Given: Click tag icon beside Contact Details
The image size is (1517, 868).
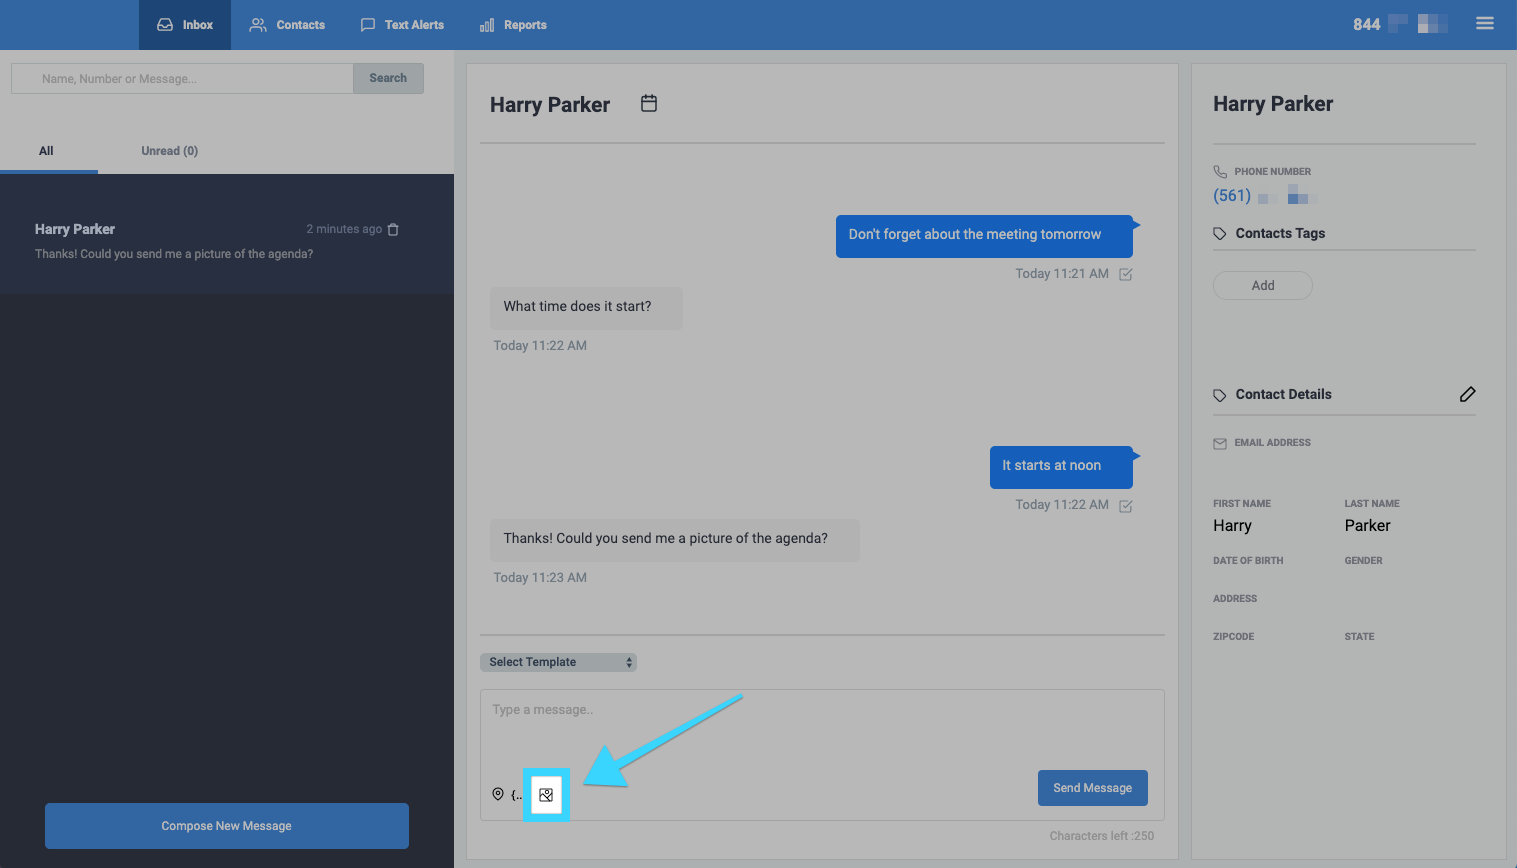Looking at the screenshot, I should [x=1220, y=395].
